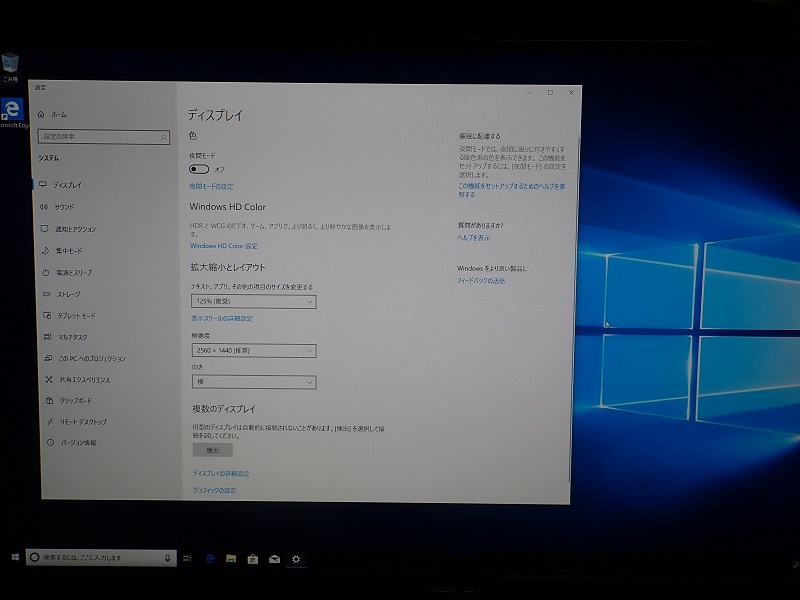This screenshot has width=800, height=600.
Task: Open Shared experiences (共有エクスペリエンス)
Action: click(78, 380)
